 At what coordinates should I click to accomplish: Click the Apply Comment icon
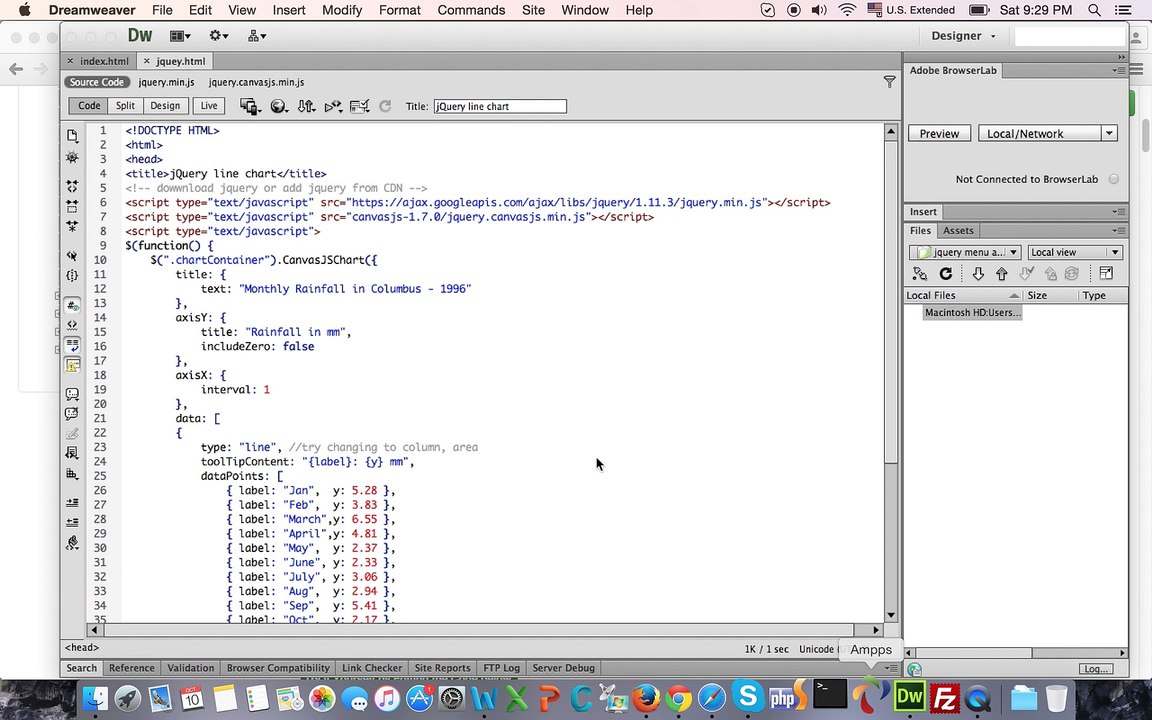click(x=72, y=395)
